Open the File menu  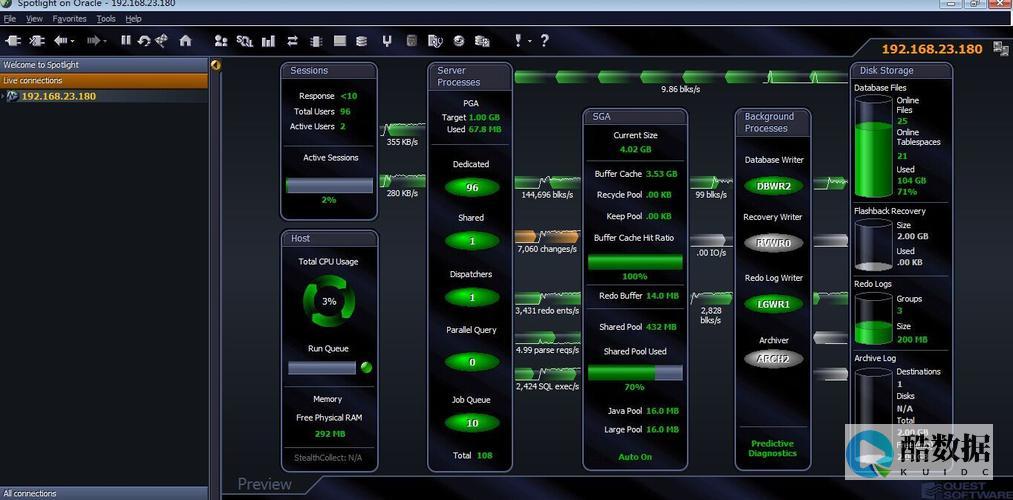[10, 19]
